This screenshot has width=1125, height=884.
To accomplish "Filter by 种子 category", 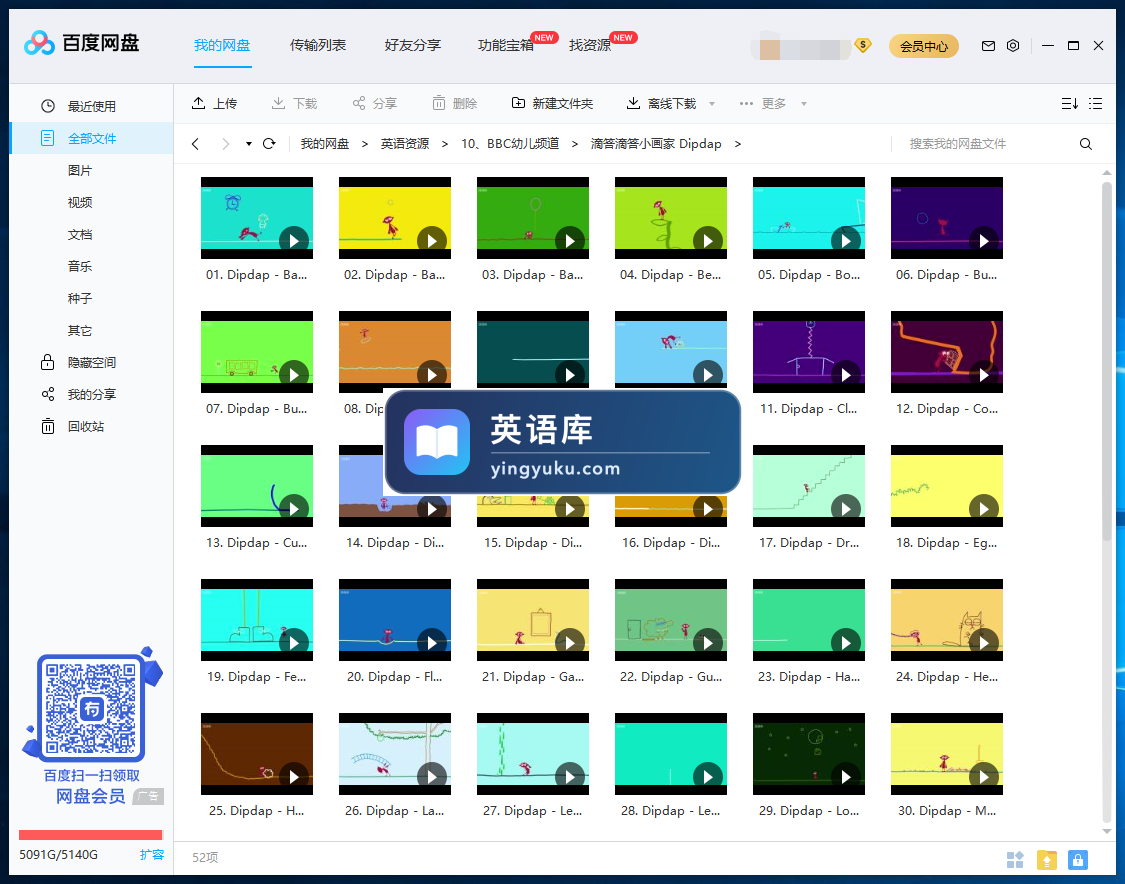I will [80, 298].
